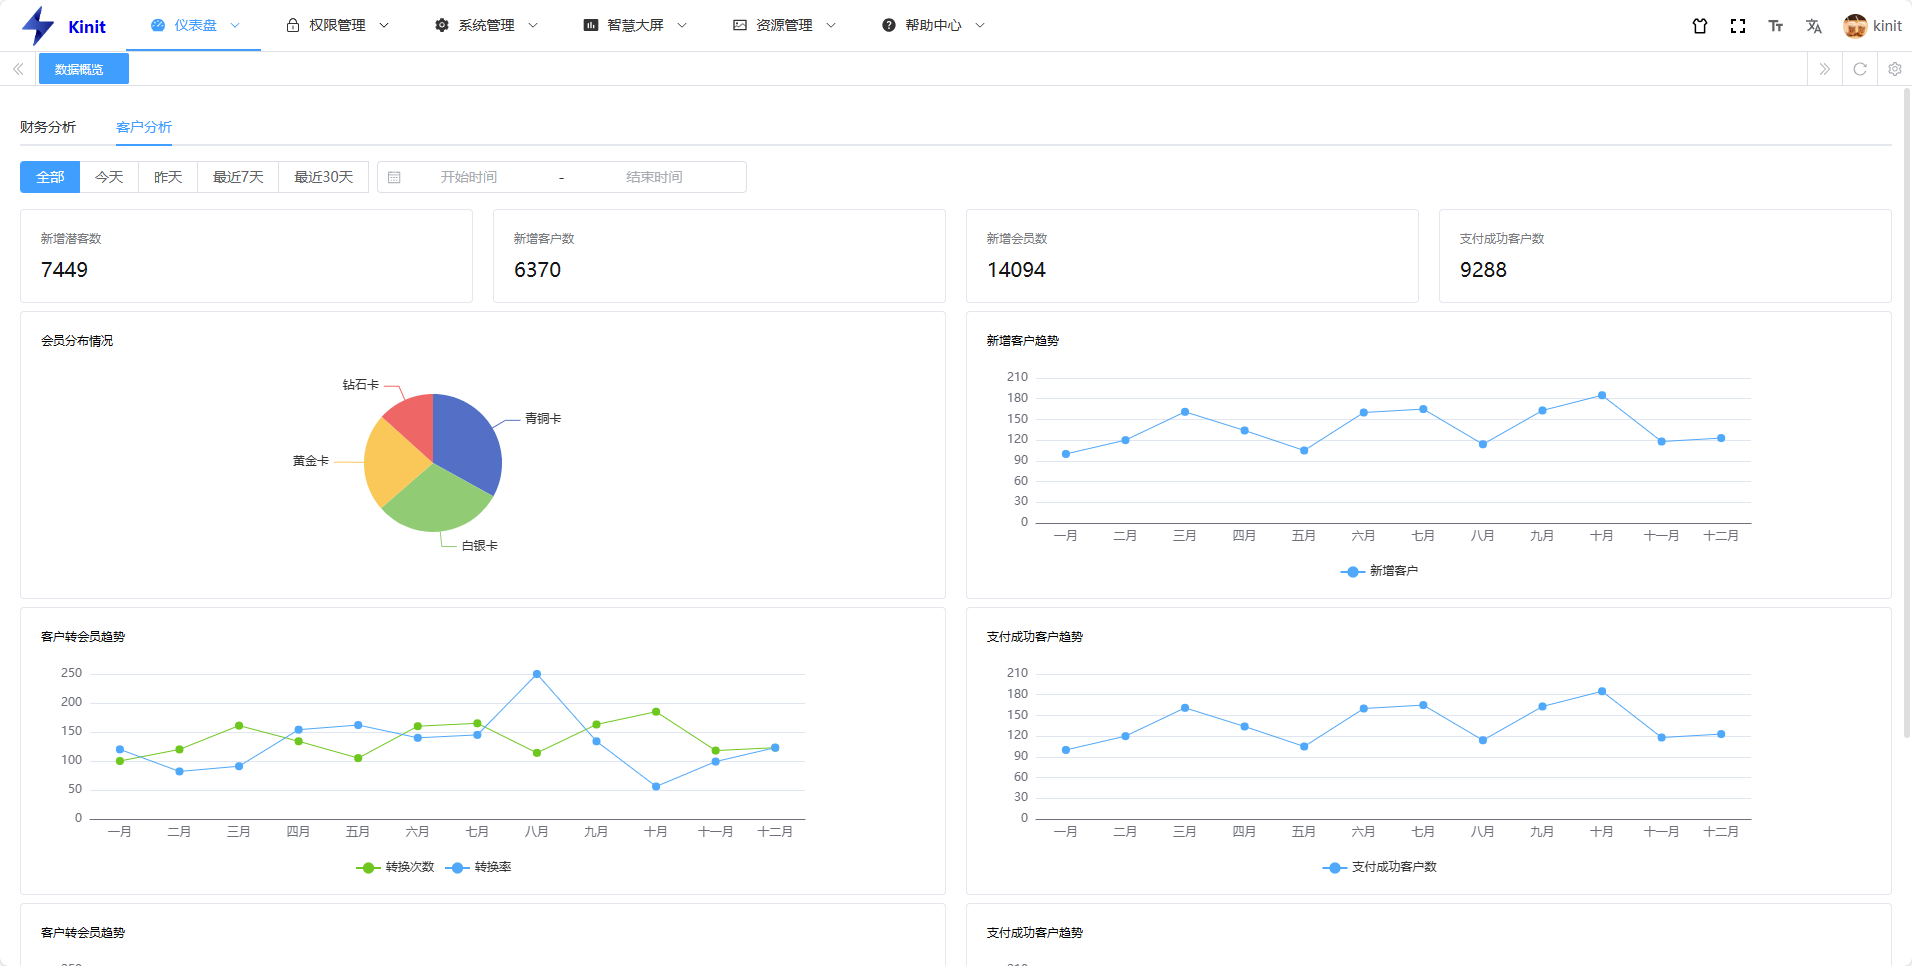Open the language translation icon

pyautogui.click(x=1814, y=26)
